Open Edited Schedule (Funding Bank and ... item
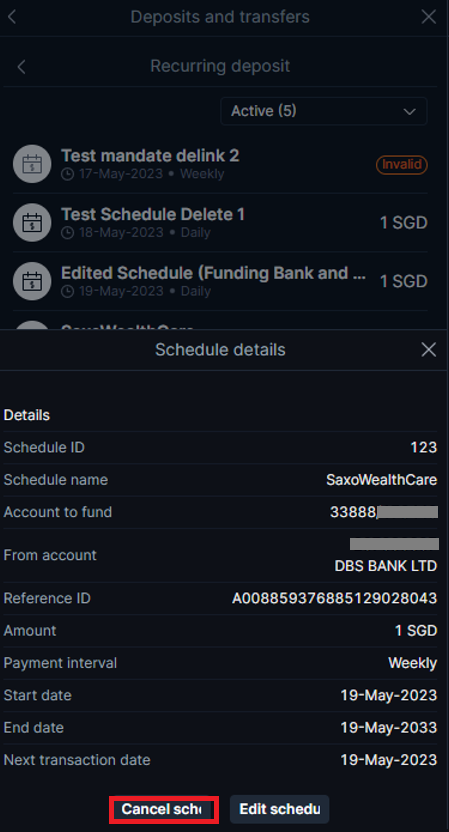The height and width of the screenshot is (832, 449). click(220, 281)
